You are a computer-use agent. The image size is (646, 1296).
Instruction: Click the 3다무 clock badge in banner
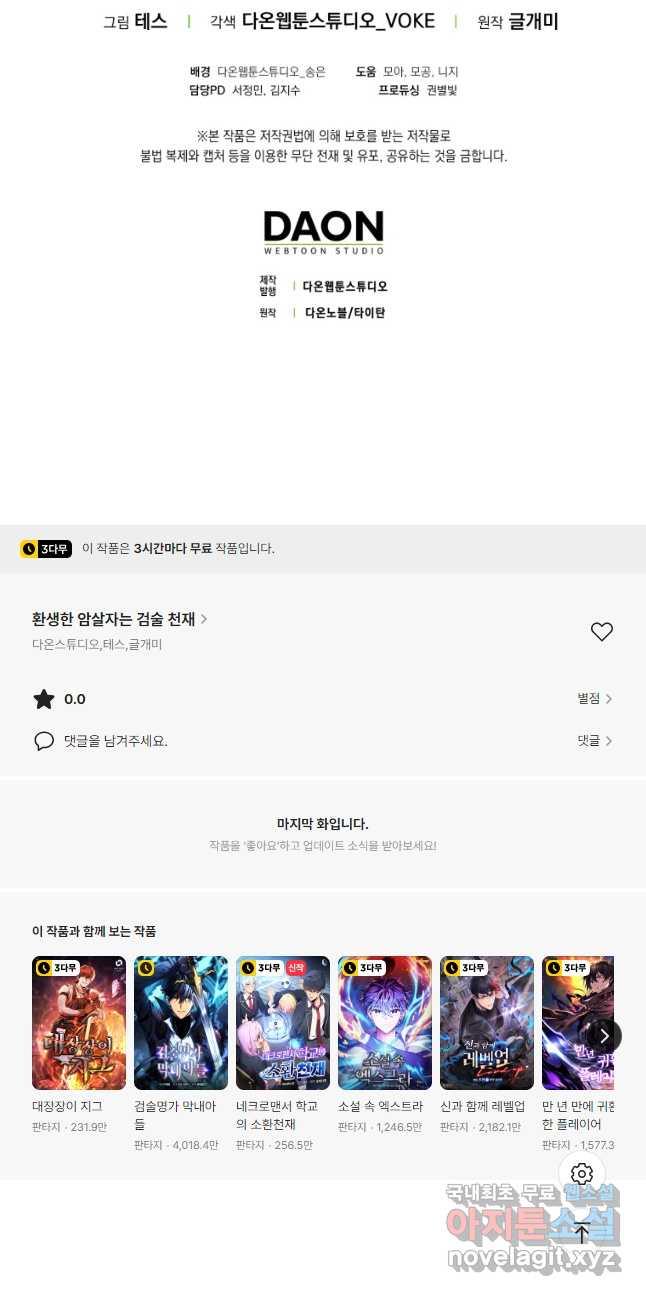[46, 548]
